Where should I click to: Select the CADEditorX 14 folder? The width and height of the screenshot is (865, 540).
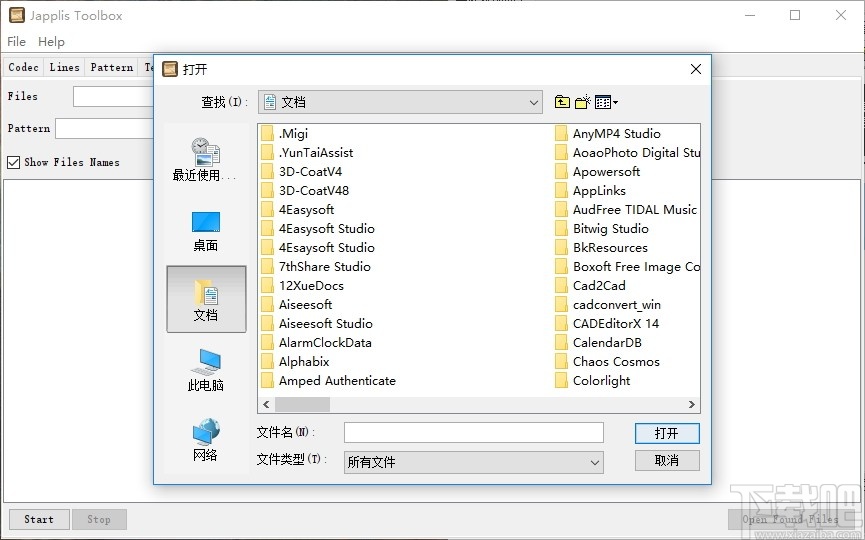click(607, 324)
